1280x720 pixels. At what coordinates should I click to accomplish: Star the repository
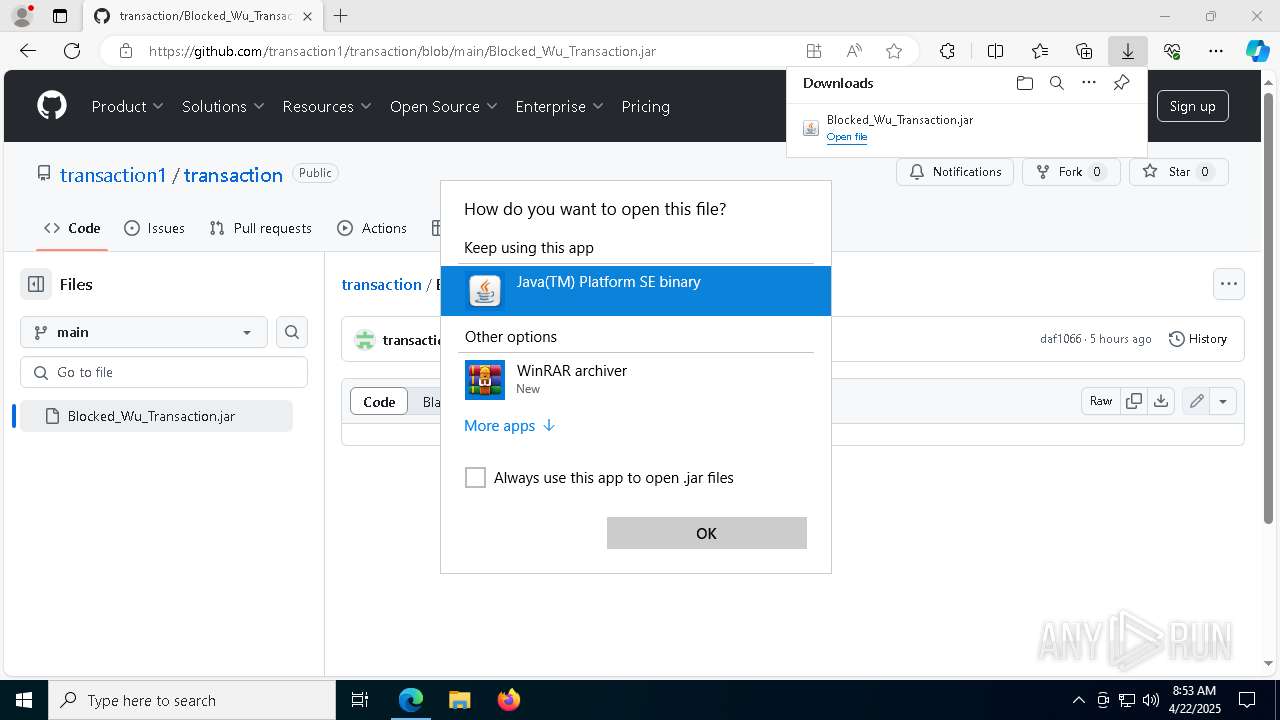pyautogui.click(x=1178, y=172)
